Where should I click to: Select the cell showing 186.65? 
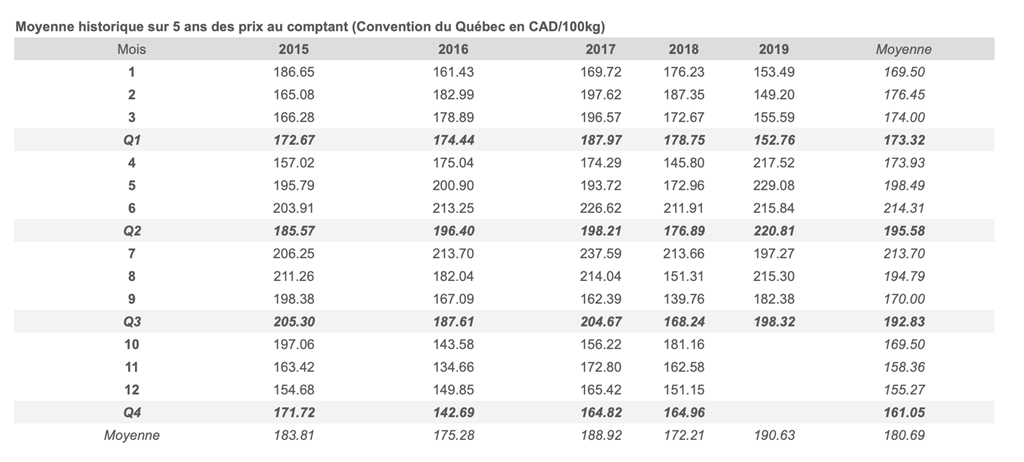click(293, 72)
